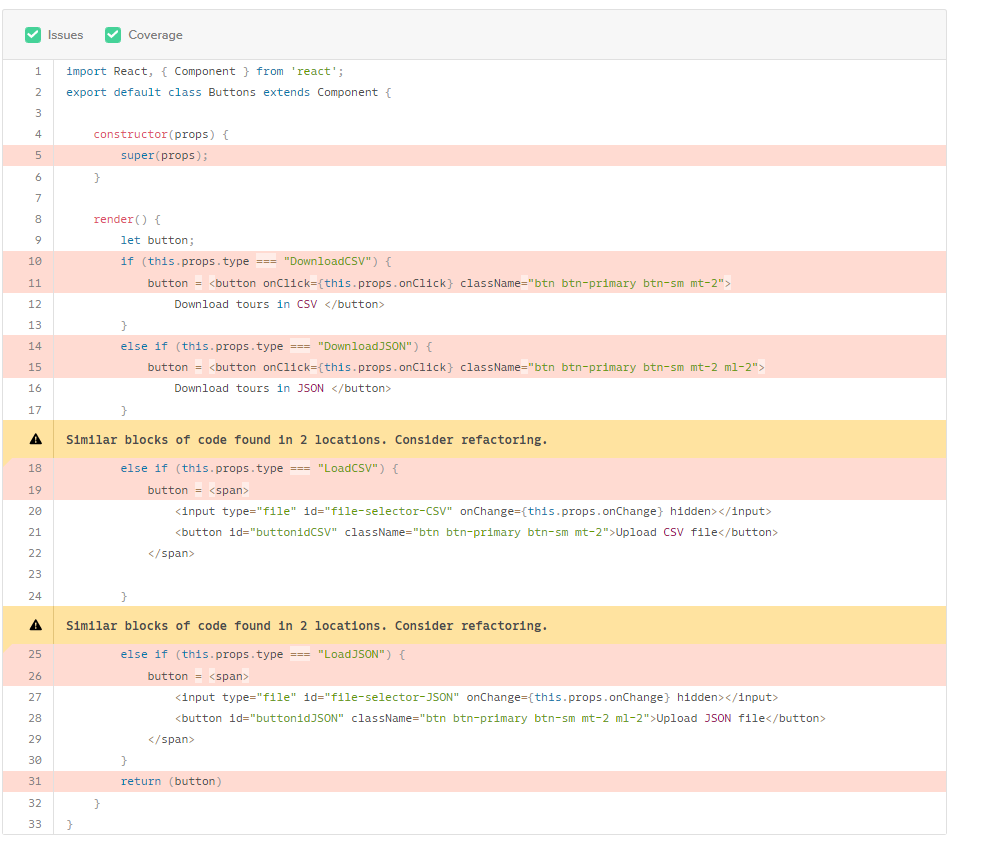Click 'button = <span>' on line 19

point(198,490)
